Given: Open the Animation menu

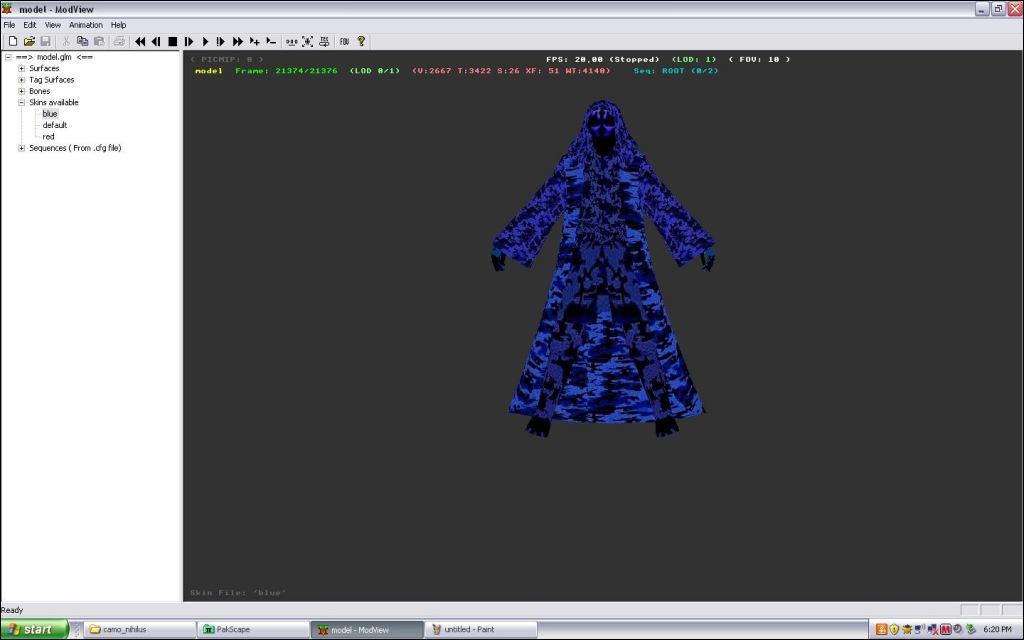Looking at the screenshot, I should click(x=85, y=25).
